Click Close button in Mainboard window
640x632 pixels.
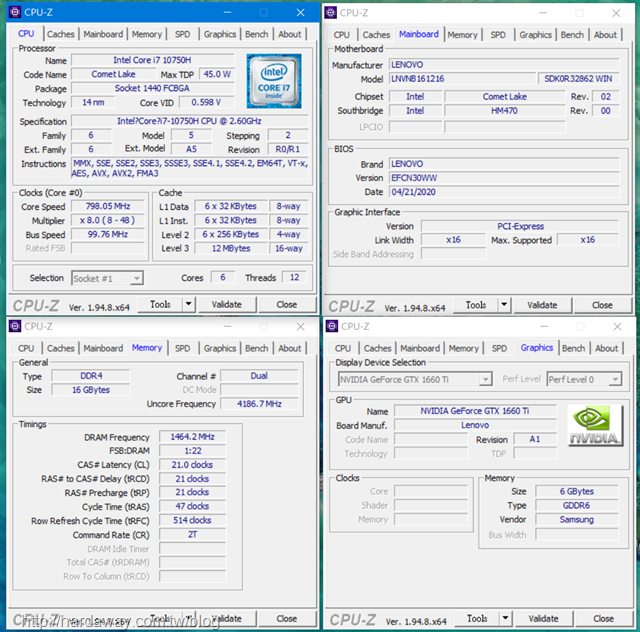(602, 305)
